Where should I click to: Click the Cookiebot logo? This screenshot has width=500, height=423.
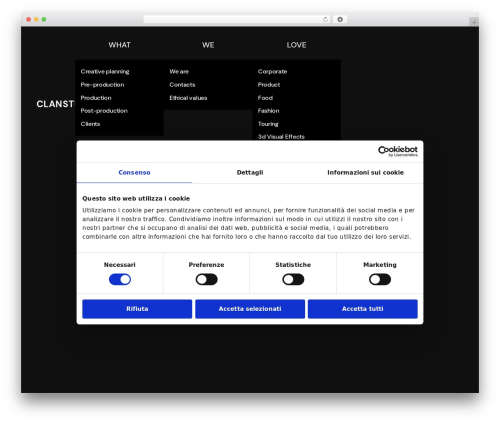click(398, 151)
